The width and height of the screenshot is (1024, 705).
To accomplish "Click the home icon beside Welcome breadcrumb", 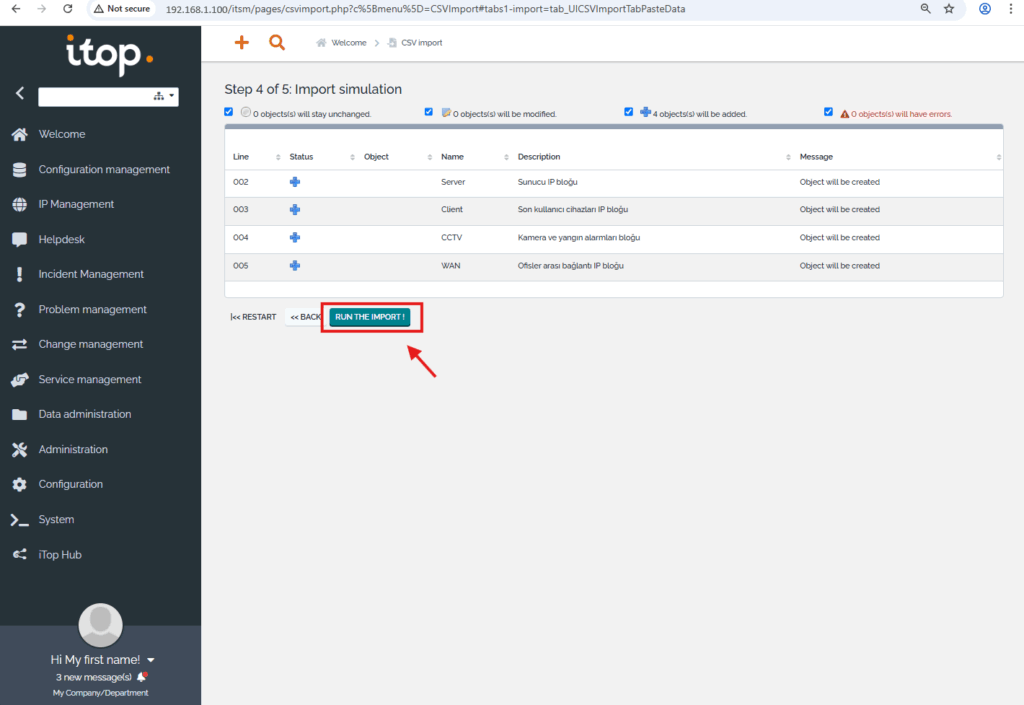I will point(322,43).
